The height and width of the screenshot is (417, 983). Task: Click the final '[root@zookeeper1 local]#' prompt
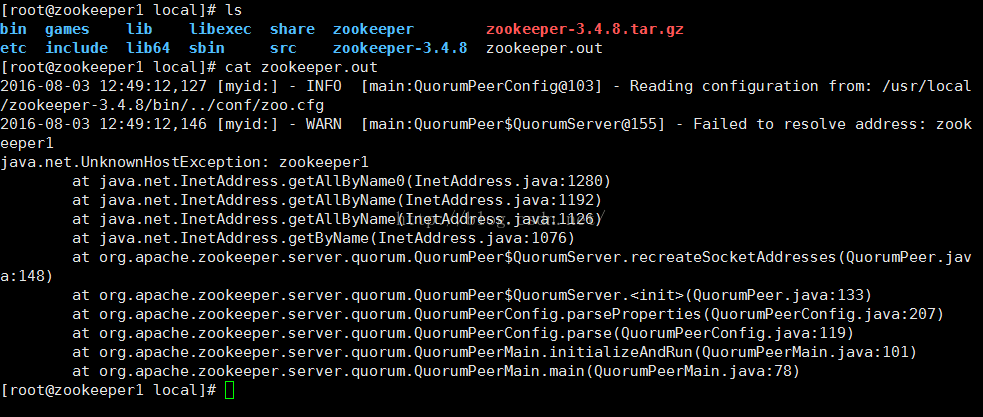tap(108, 390)
